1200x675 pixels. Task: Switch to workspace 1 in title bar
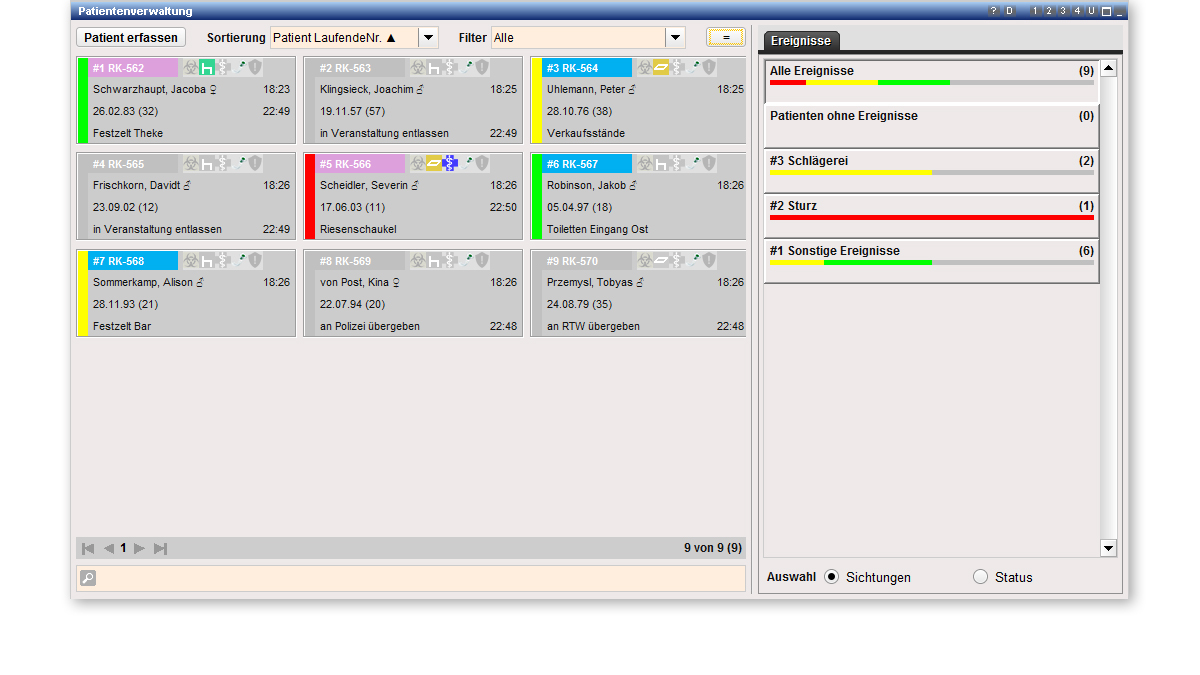[1035, 11]
